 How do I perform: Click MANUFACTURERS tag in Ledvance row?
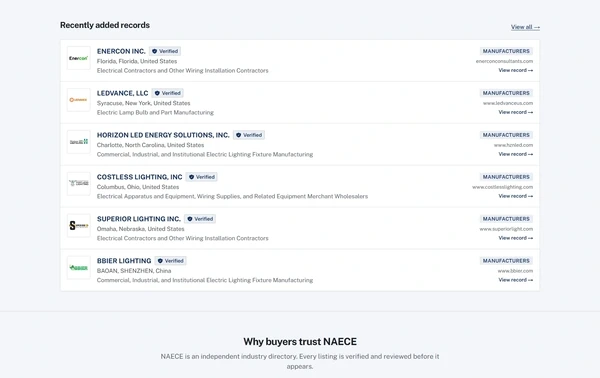[x=506, y=93]
